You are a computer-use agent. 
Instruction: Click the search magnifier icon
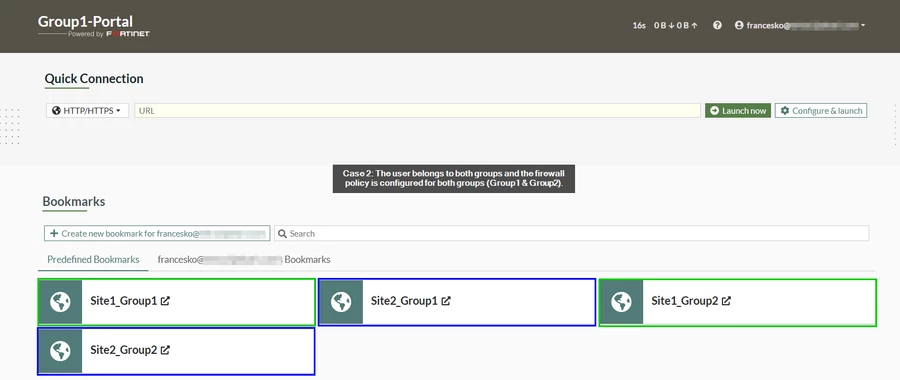coord(282,234)
